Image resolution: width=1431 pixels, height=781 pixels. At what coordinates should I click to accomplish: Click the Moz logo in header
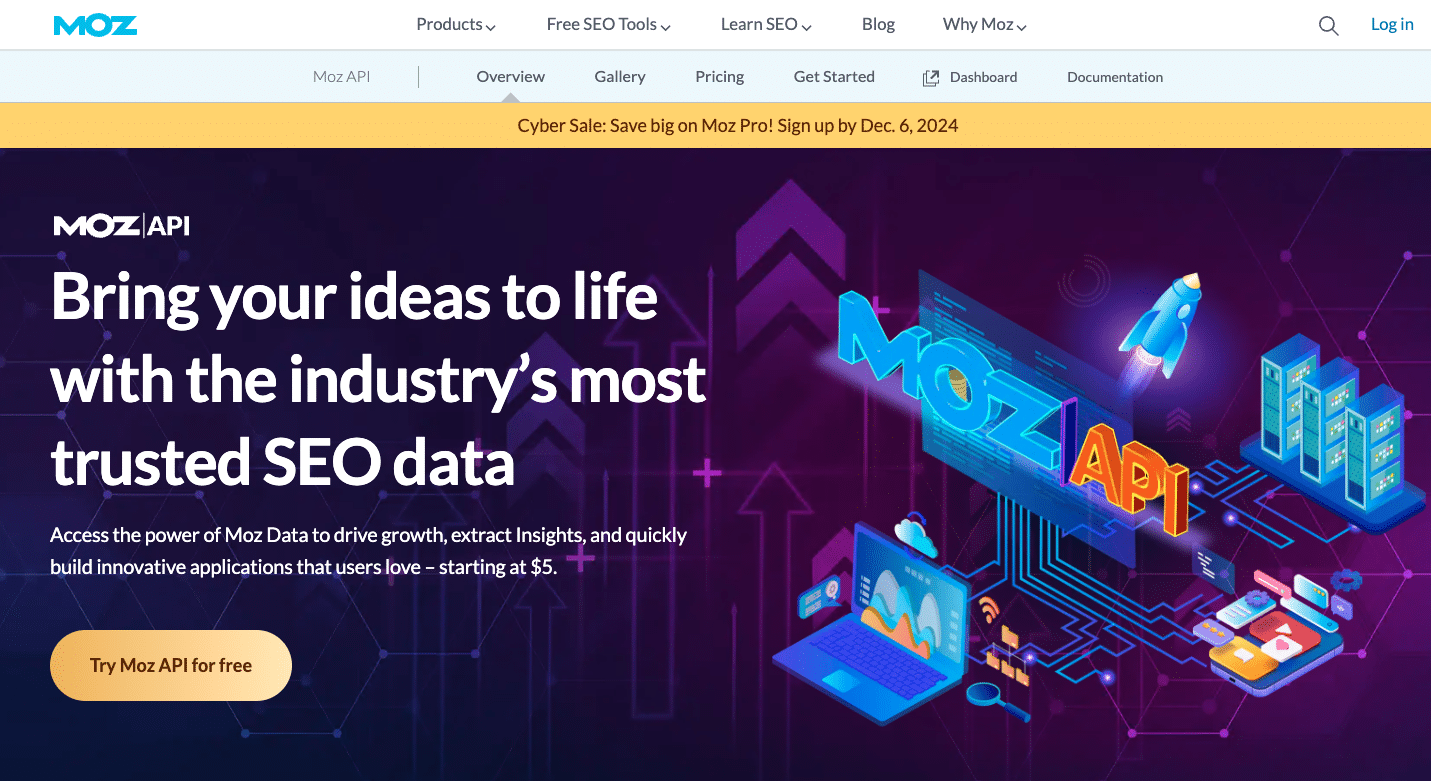point(95,25)
